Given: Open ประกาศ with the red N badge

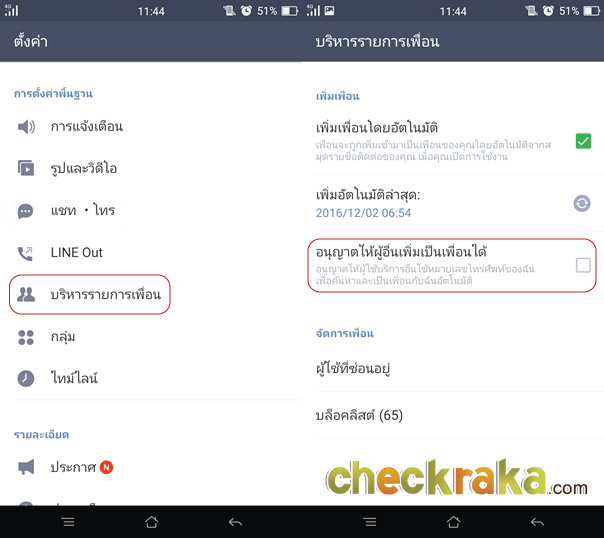Looking at the screenshot, I should (x=151, y=467).
